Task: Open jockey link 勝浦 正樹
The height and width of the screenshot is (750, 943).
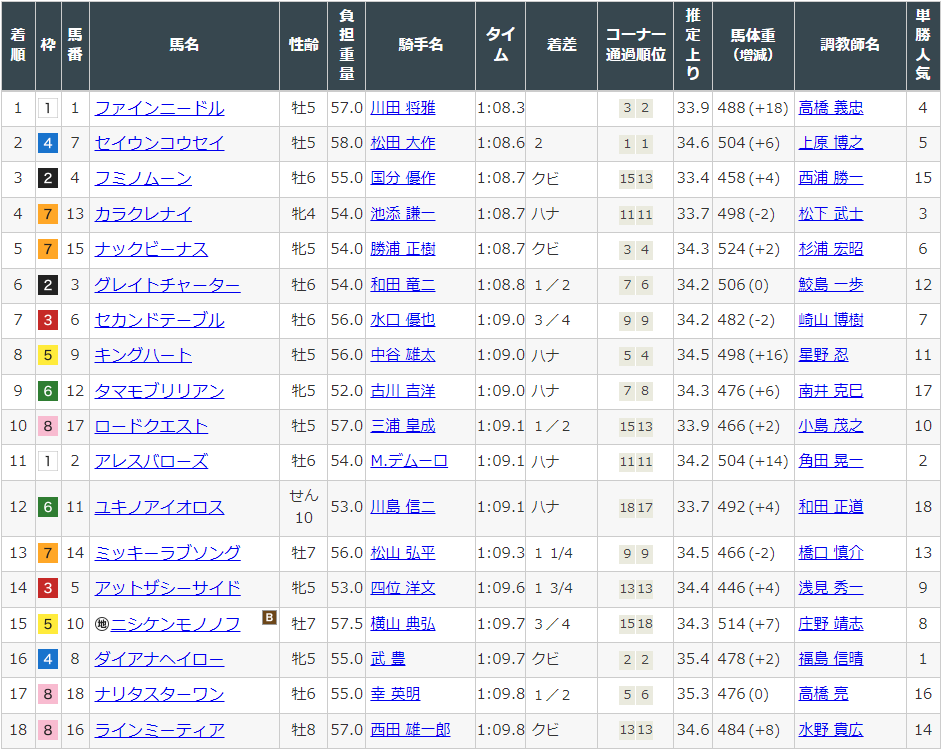Action: [x=403, y=249]
